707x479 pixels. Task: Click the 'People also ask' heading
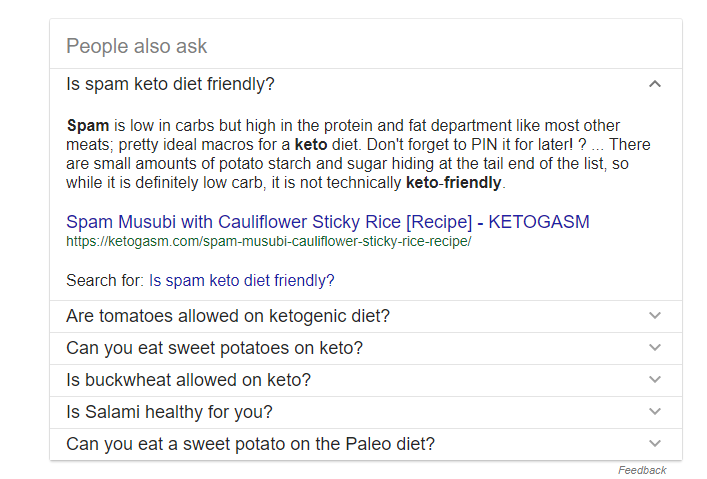[137, 46]
